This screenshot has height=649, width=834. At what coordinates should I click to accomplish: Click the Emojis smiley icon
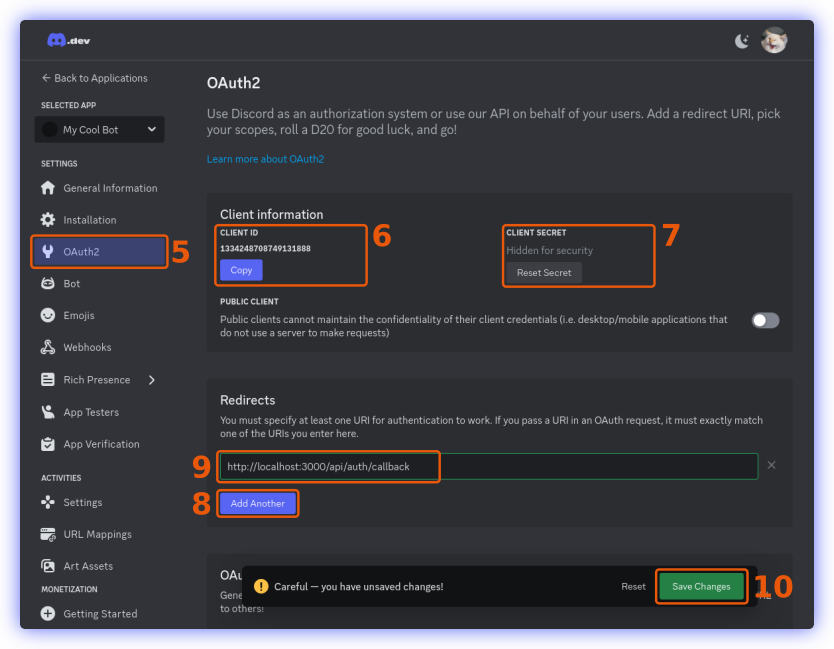tap(47, 315)
